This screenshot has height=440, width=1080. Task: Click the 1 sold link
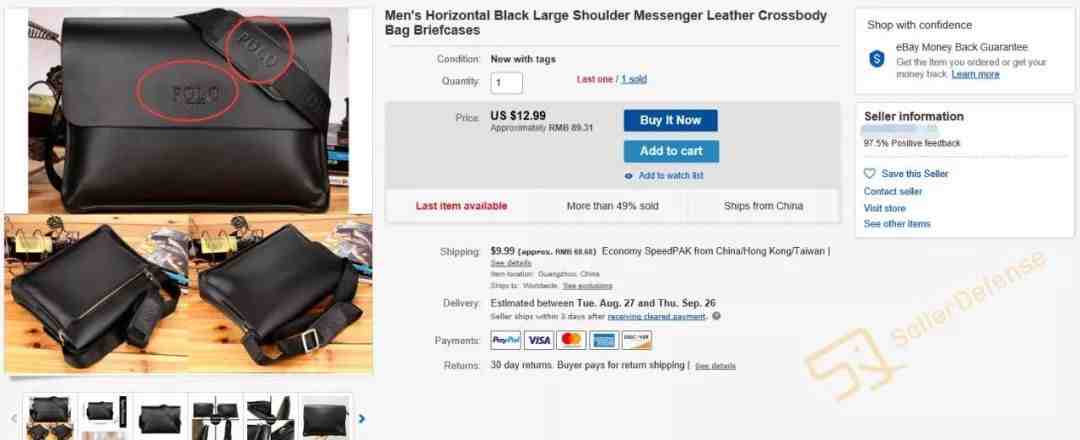pyautogui.click(x=634, y=79)
